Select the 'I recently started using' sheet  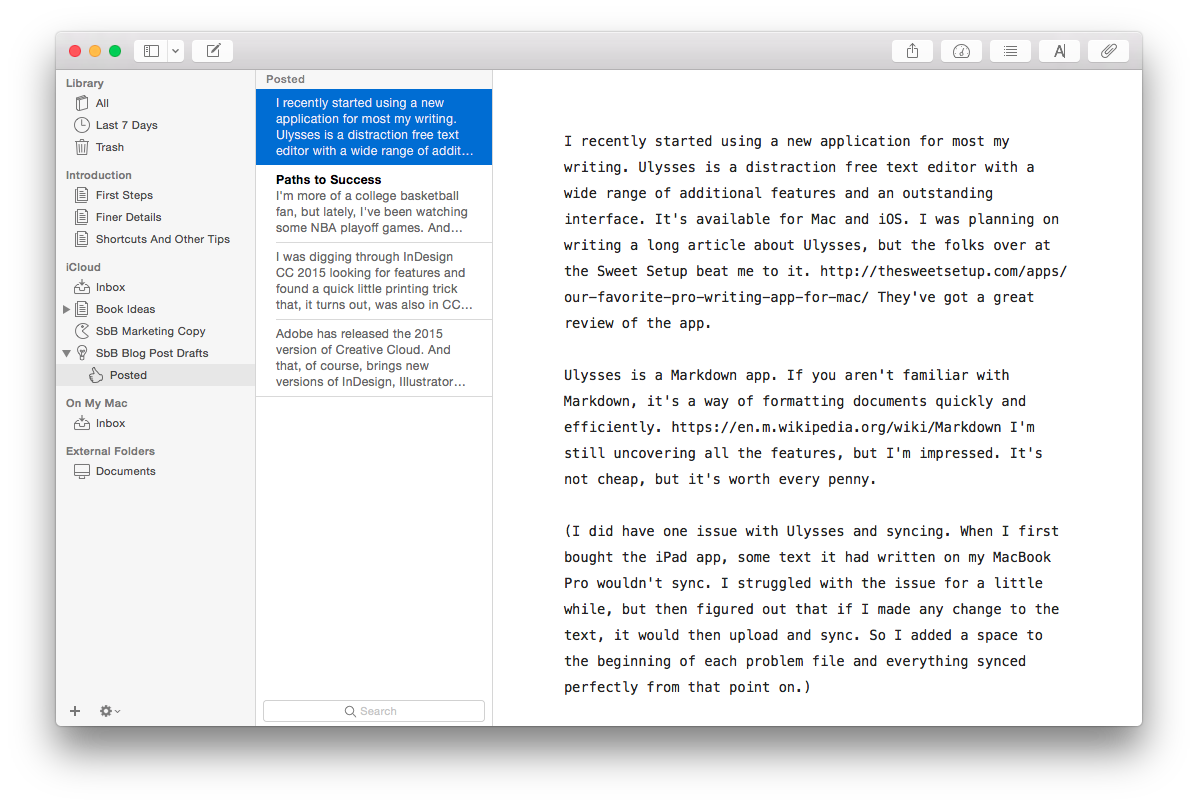click(374, 127)
